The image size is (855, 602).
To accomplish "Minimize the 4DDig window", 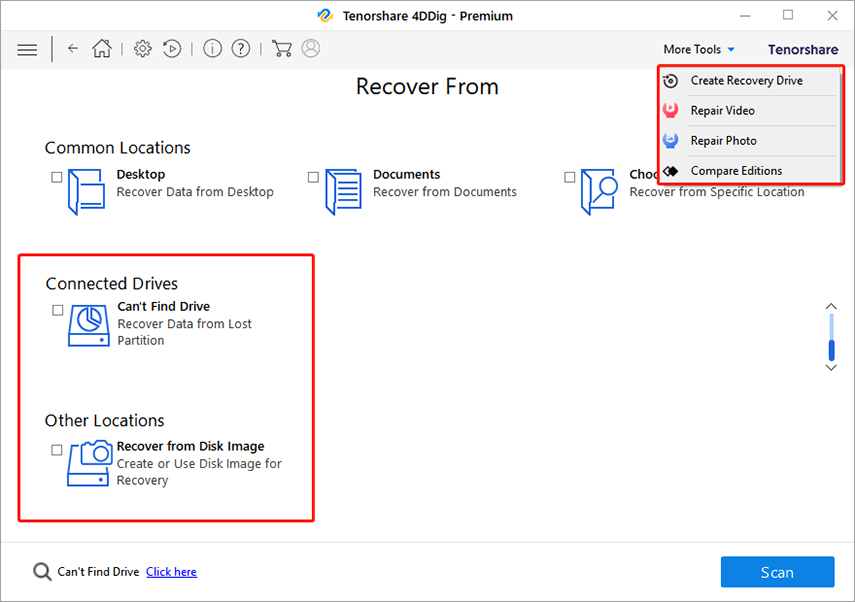I will tap(745, 16).
